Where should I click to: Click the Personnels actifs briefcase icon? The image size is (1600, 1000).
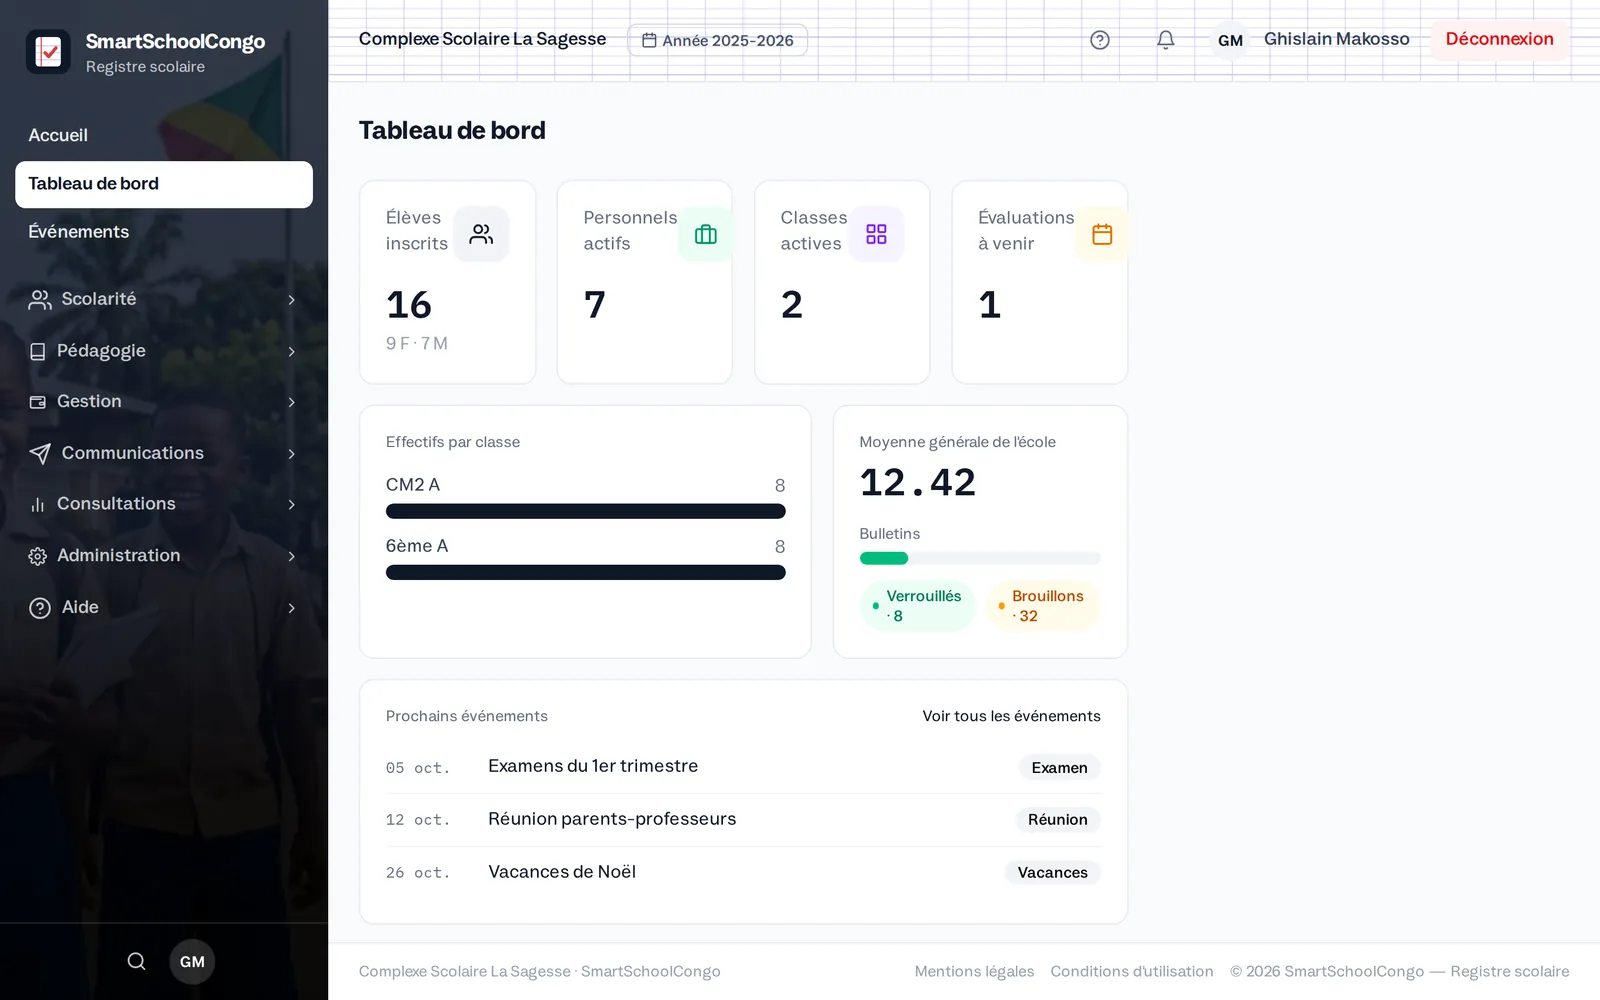[x=706, y=234]
